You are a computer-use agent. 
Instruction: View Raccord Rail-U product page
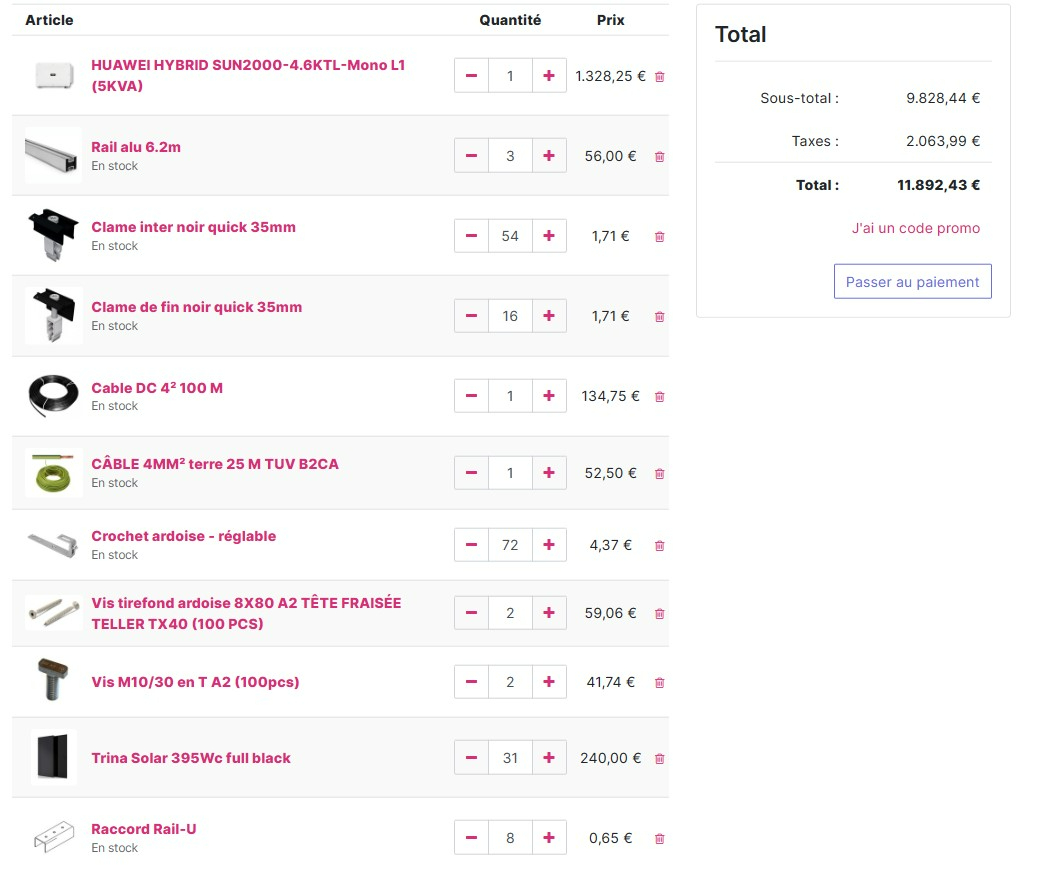point(144,829)
